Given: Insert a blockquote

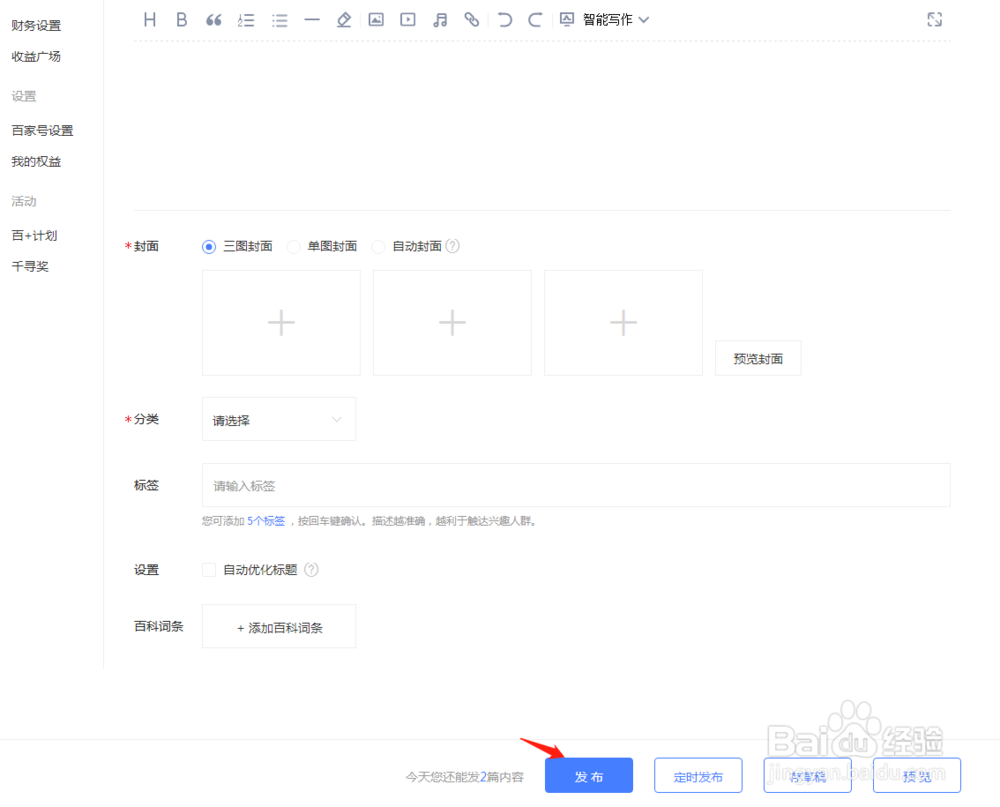Looking at the screenshot, I should [x=213, y=19].
